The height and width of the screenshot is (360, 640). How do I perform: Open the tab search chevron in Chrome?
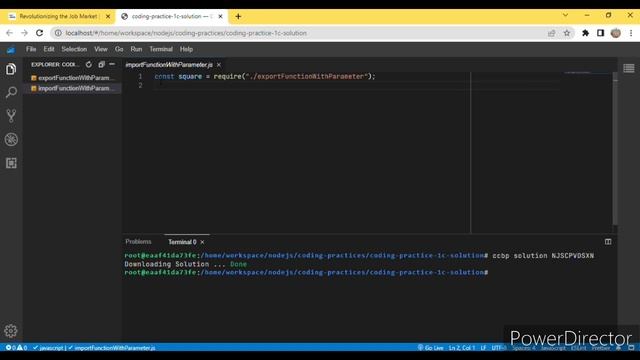[565, 15]
